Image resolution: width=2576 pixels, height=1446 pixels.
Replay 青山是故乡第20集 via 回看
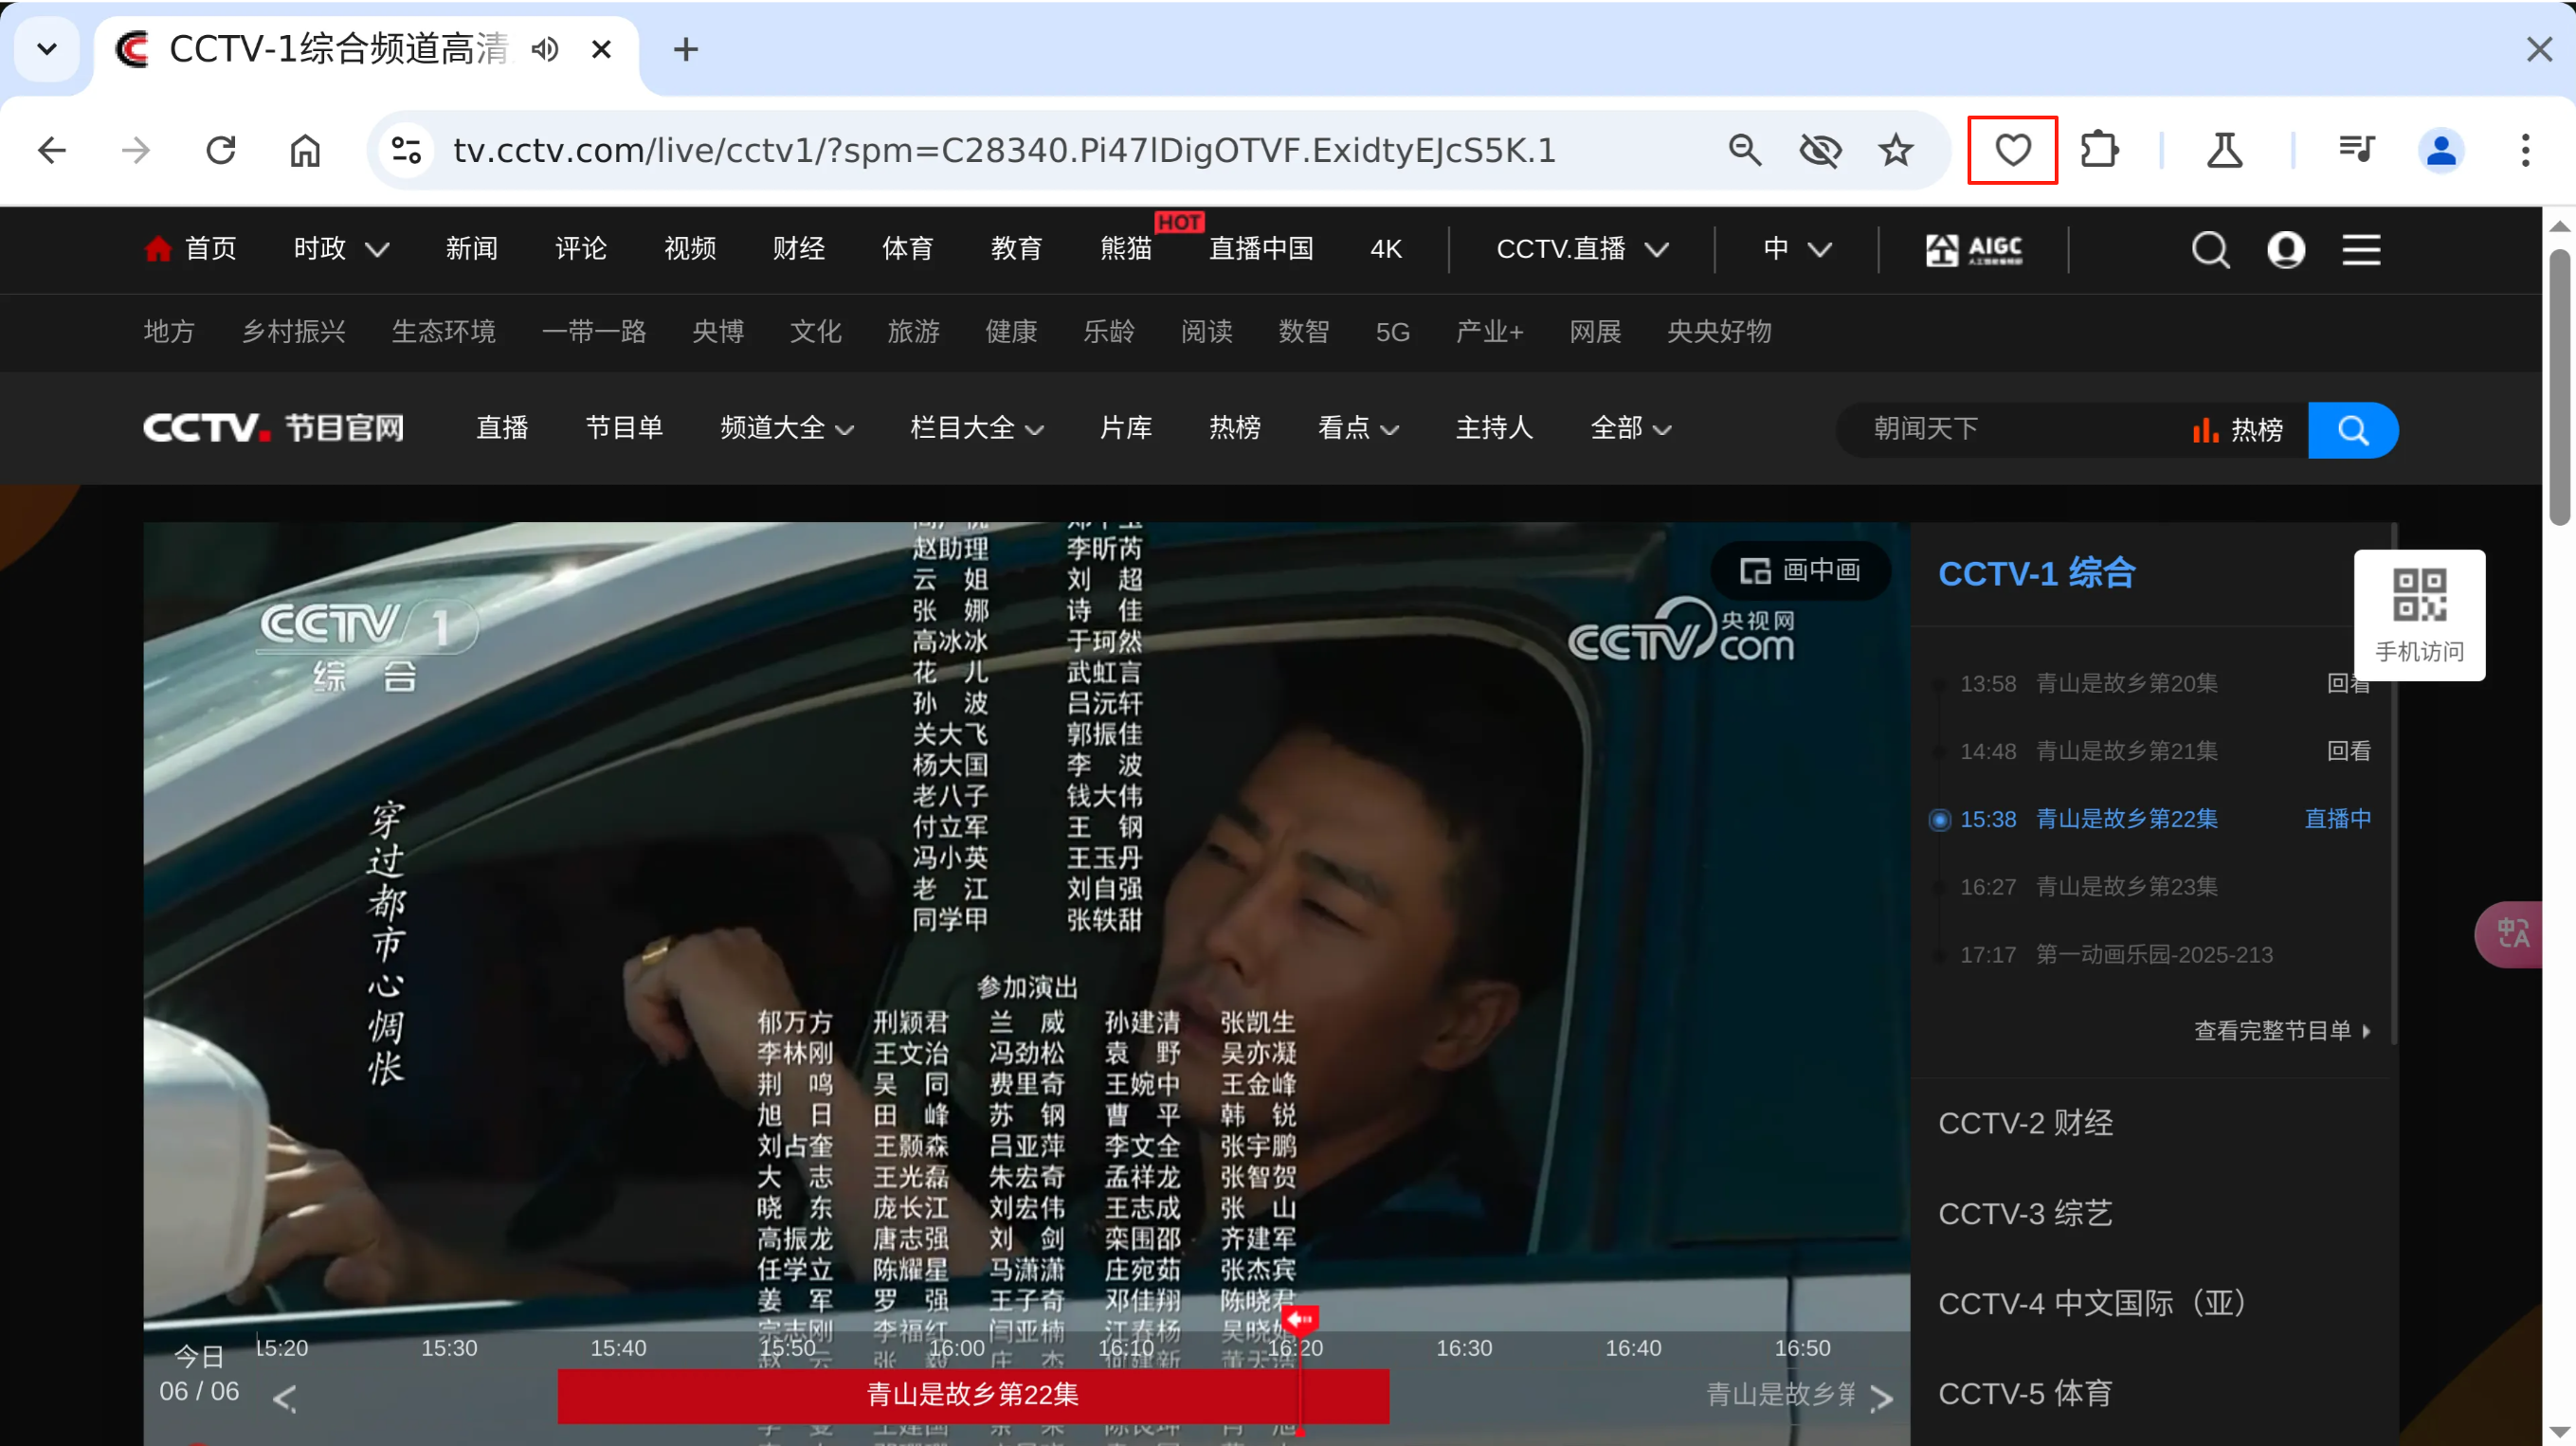[2348, 683]
